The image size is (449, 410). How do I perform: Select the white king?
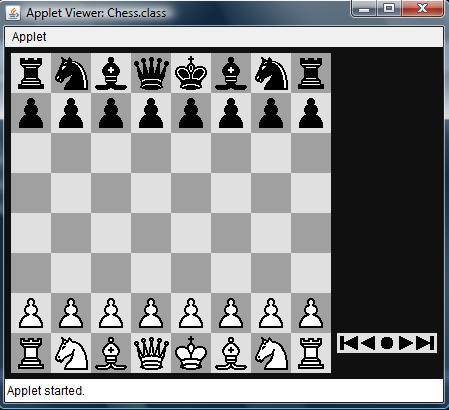[x=191, y=353]
